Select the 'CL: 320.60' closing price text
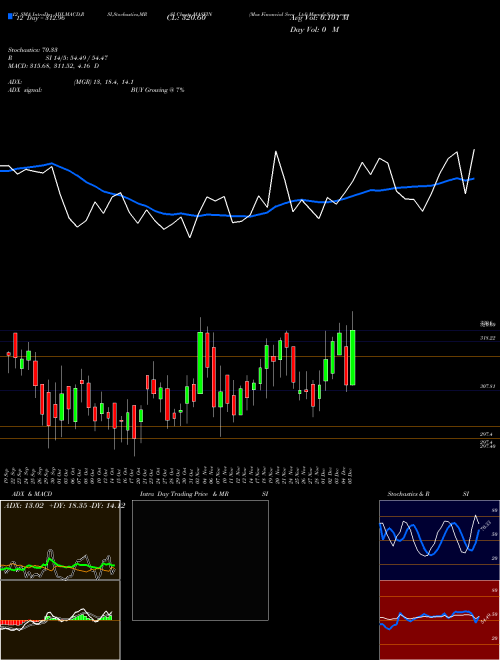The width and height of the screenshot is (500, 660). click(x=188, y=19)
